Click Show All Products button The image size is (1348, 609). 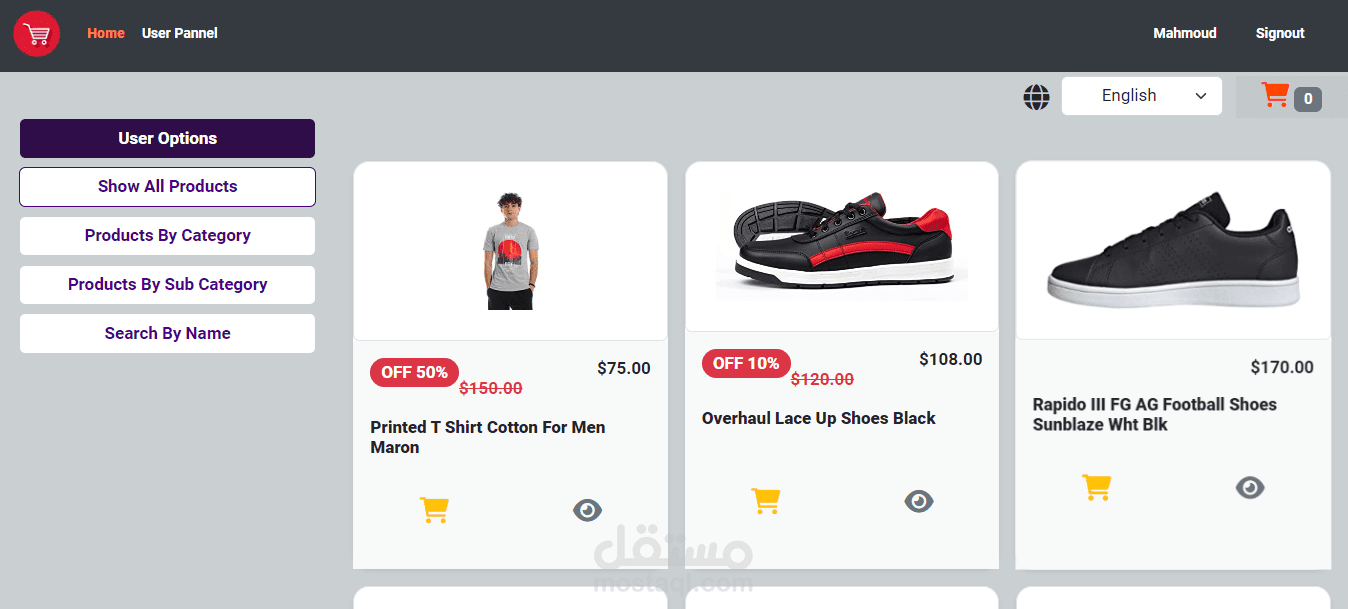coord(166,187)
